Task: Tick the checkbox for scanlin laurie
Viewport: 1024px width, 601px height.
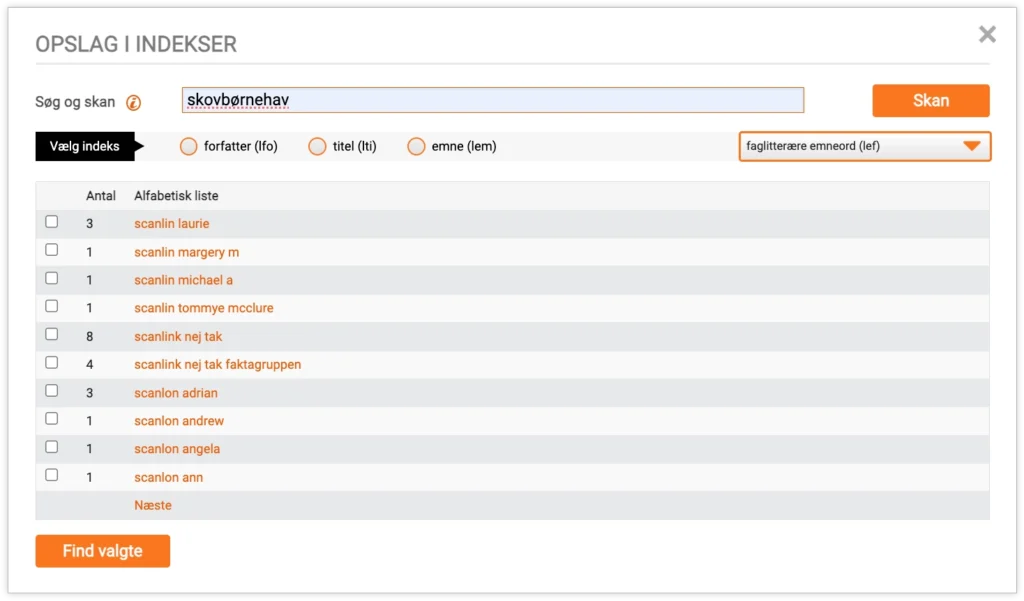Action: pyautogui.click(x=52, y=222)
